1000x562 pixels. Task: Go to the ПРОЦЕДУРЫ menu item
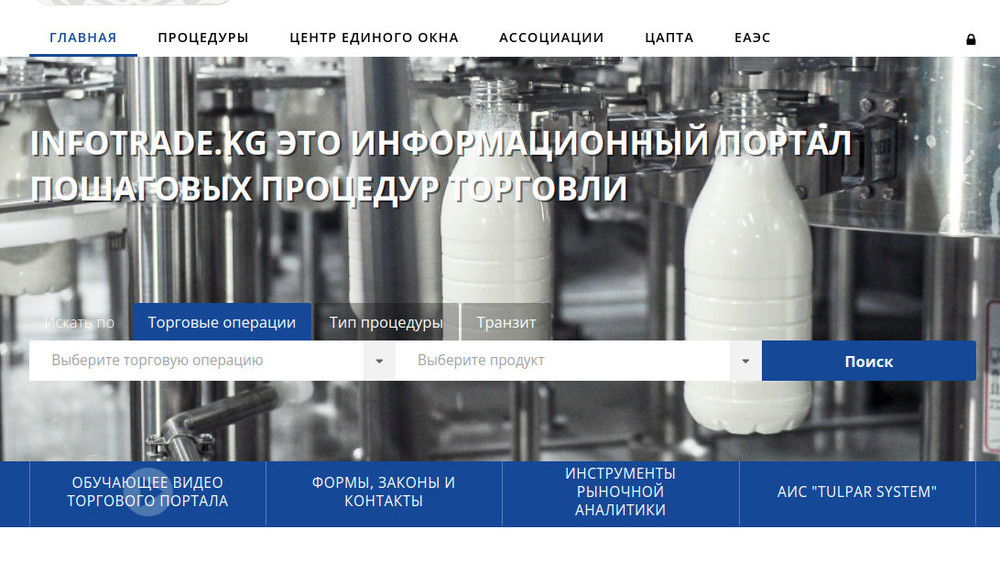click(203, 38)
